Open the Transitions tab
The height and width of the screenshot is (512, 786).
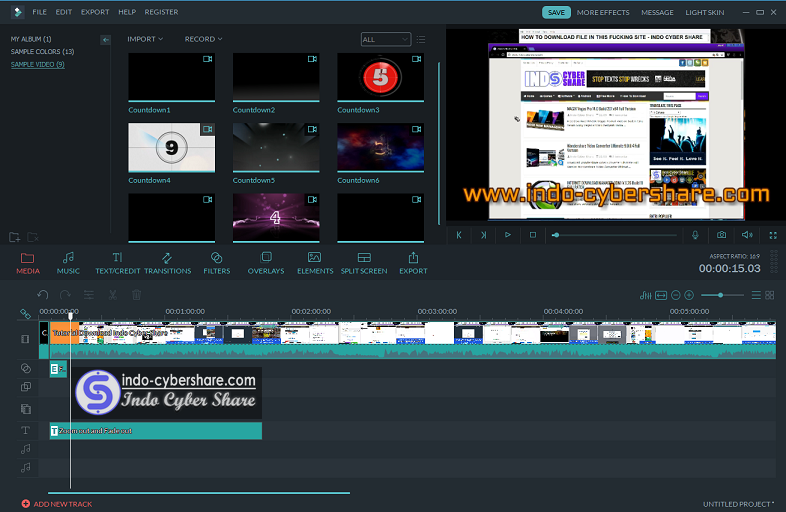pos(167,263)
